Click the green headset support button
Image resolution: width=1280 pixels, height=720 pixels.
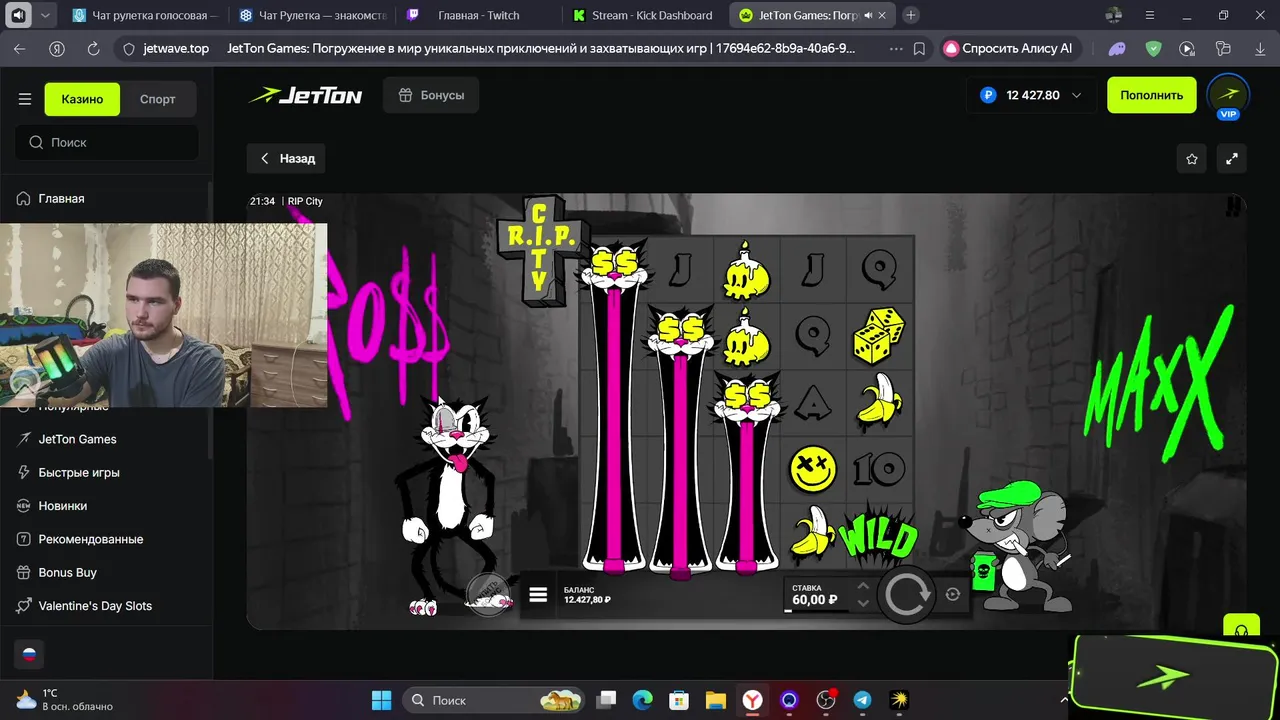(1242, 628)
